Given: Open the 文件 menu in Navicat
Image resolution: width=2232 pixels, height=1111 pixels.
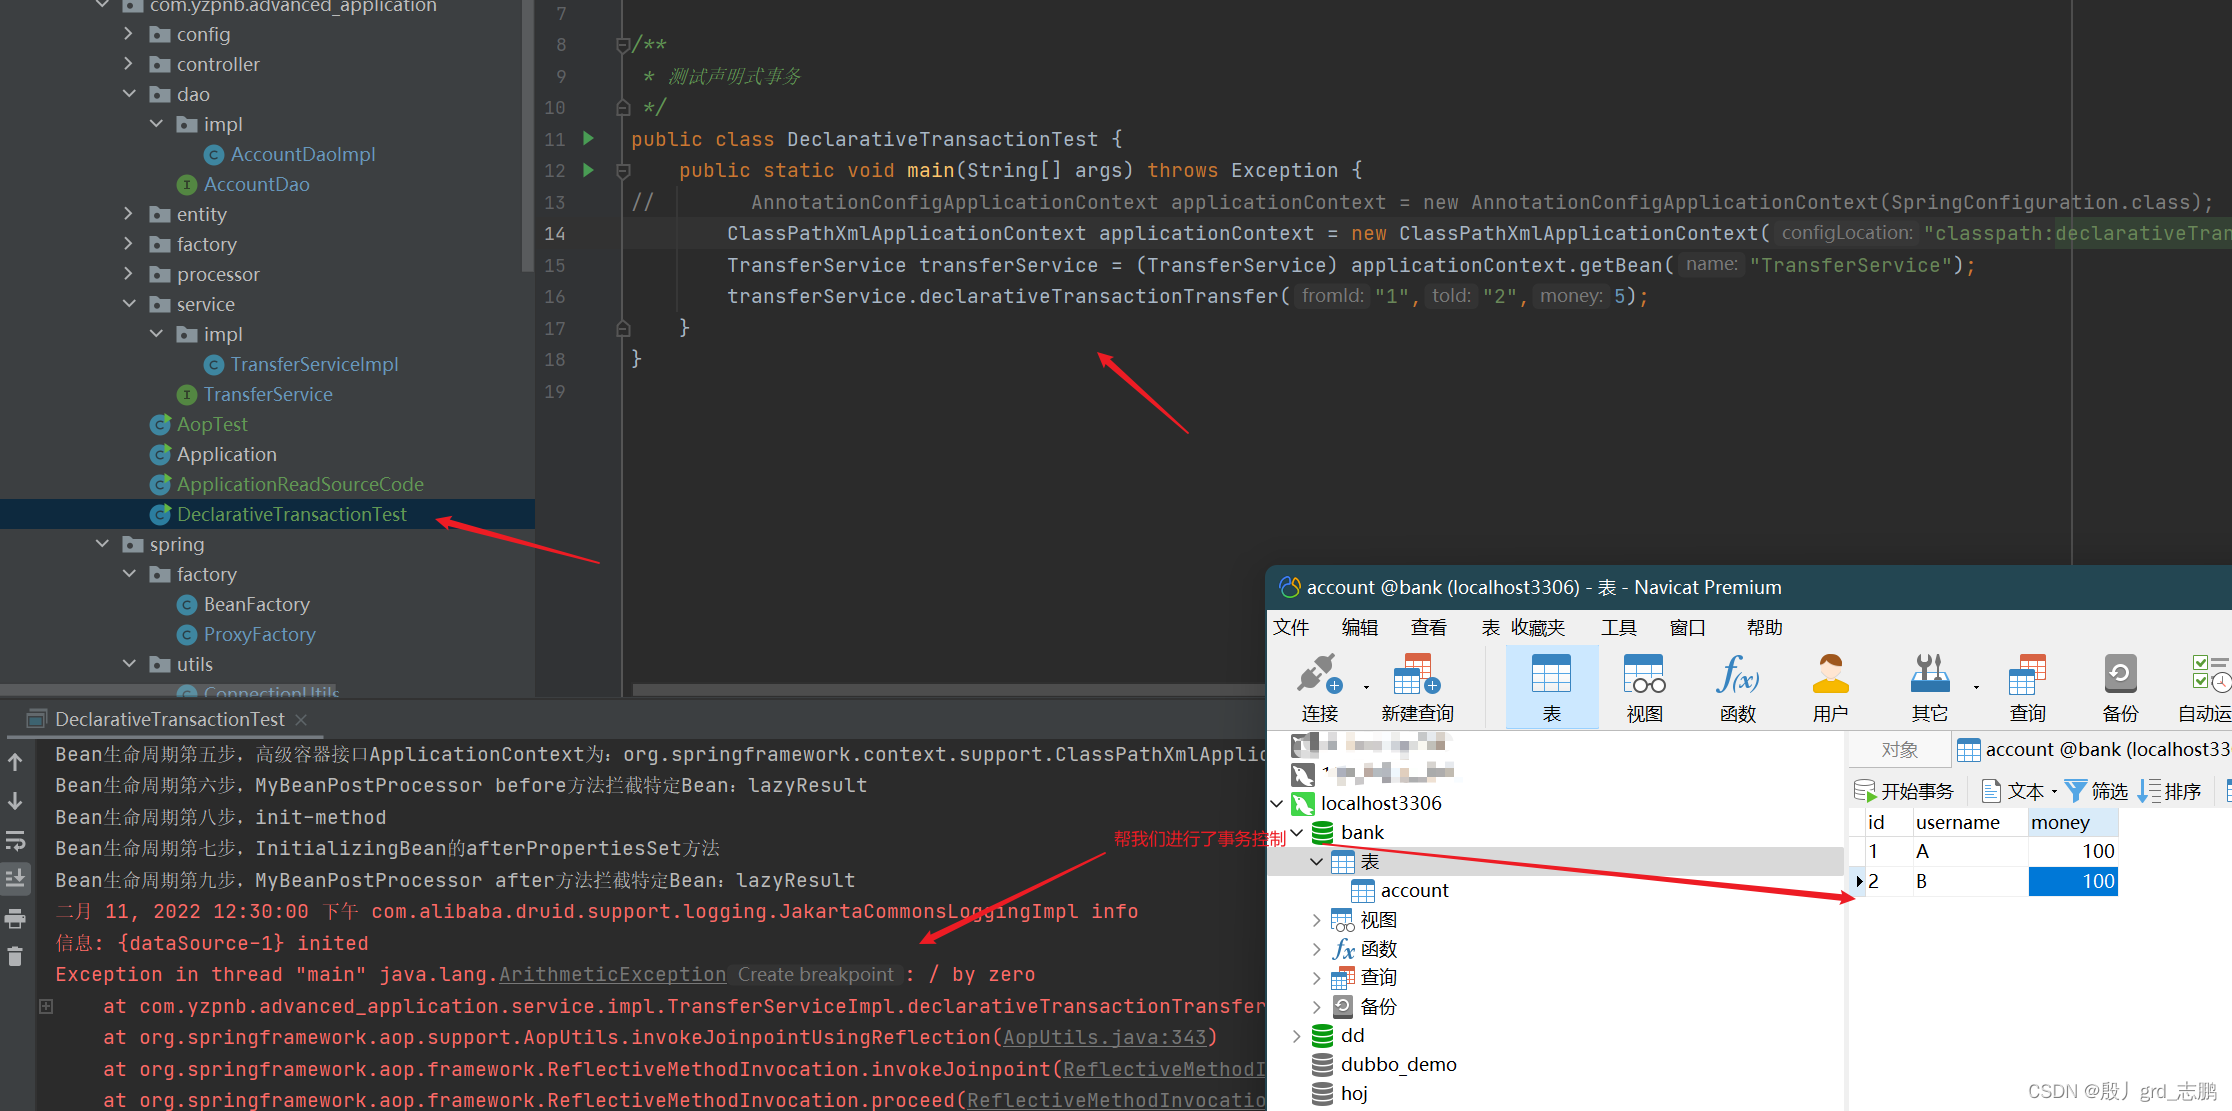Looking at the screenshot, I should click(1290, 627).
